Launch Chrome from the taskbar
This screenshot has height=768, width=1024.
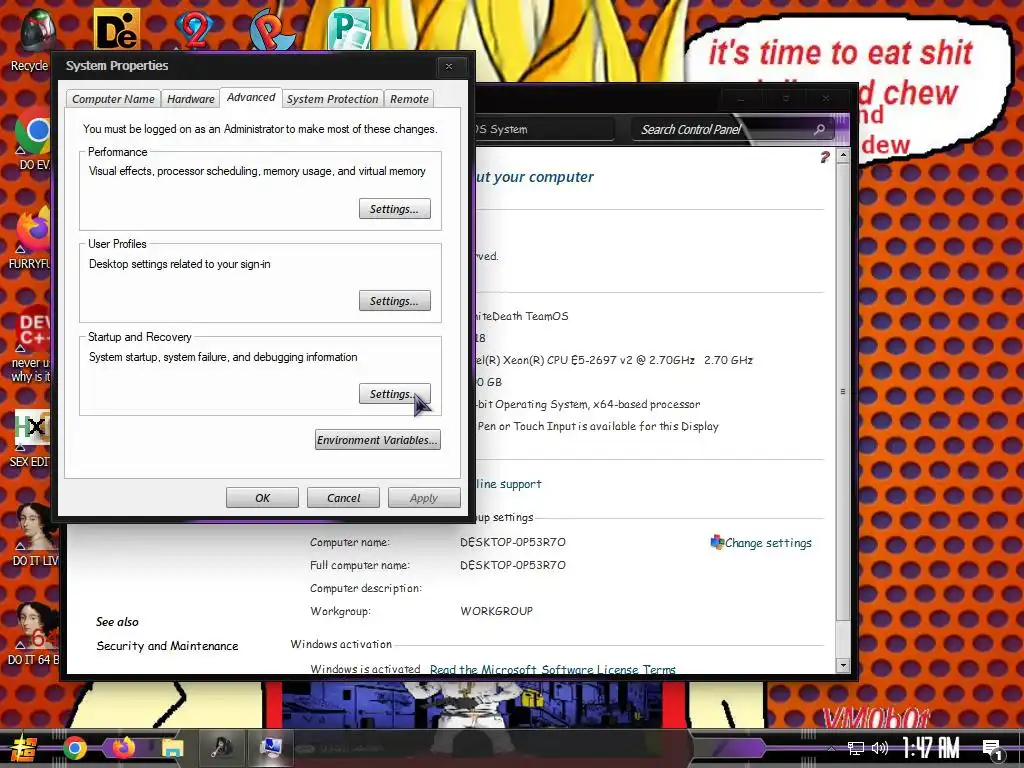[75, 748]
